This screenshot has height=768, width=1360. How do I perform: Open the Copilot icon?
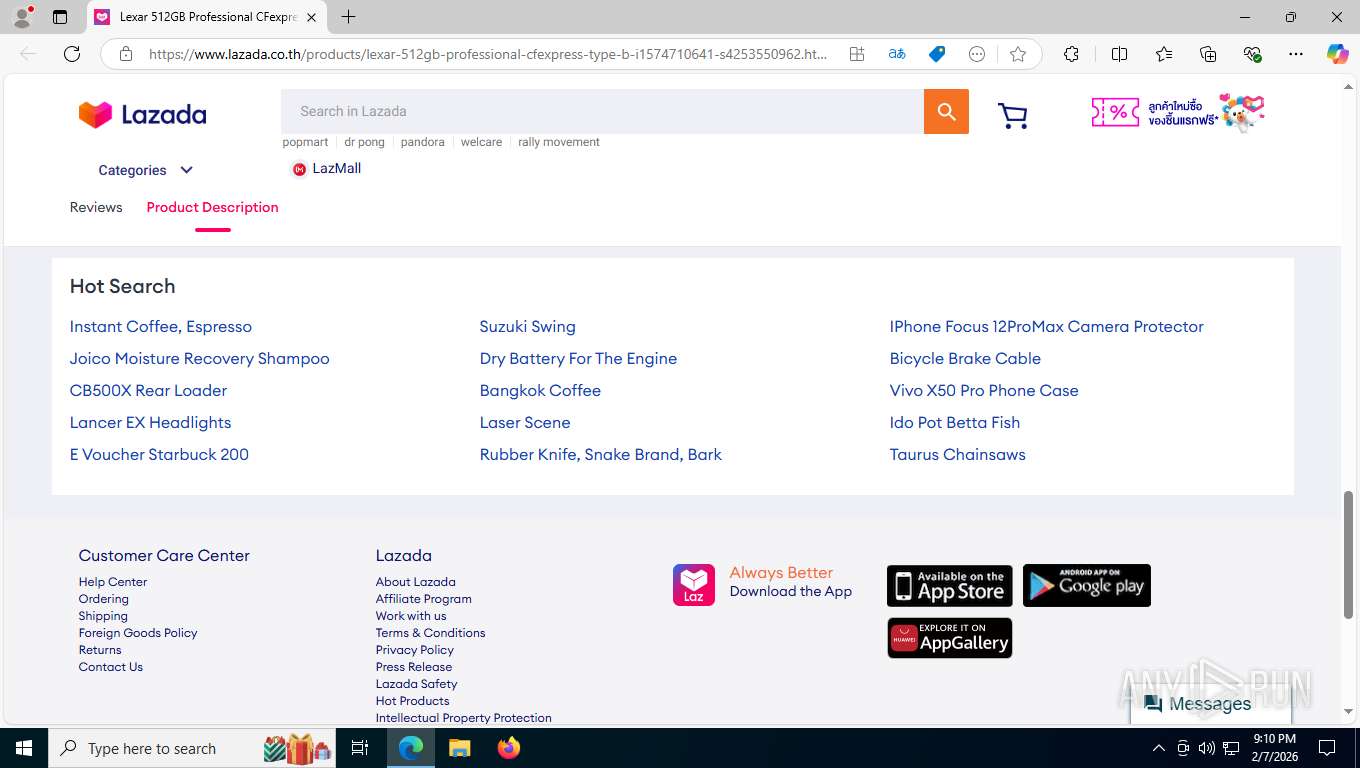click(x=1337, y=54)
